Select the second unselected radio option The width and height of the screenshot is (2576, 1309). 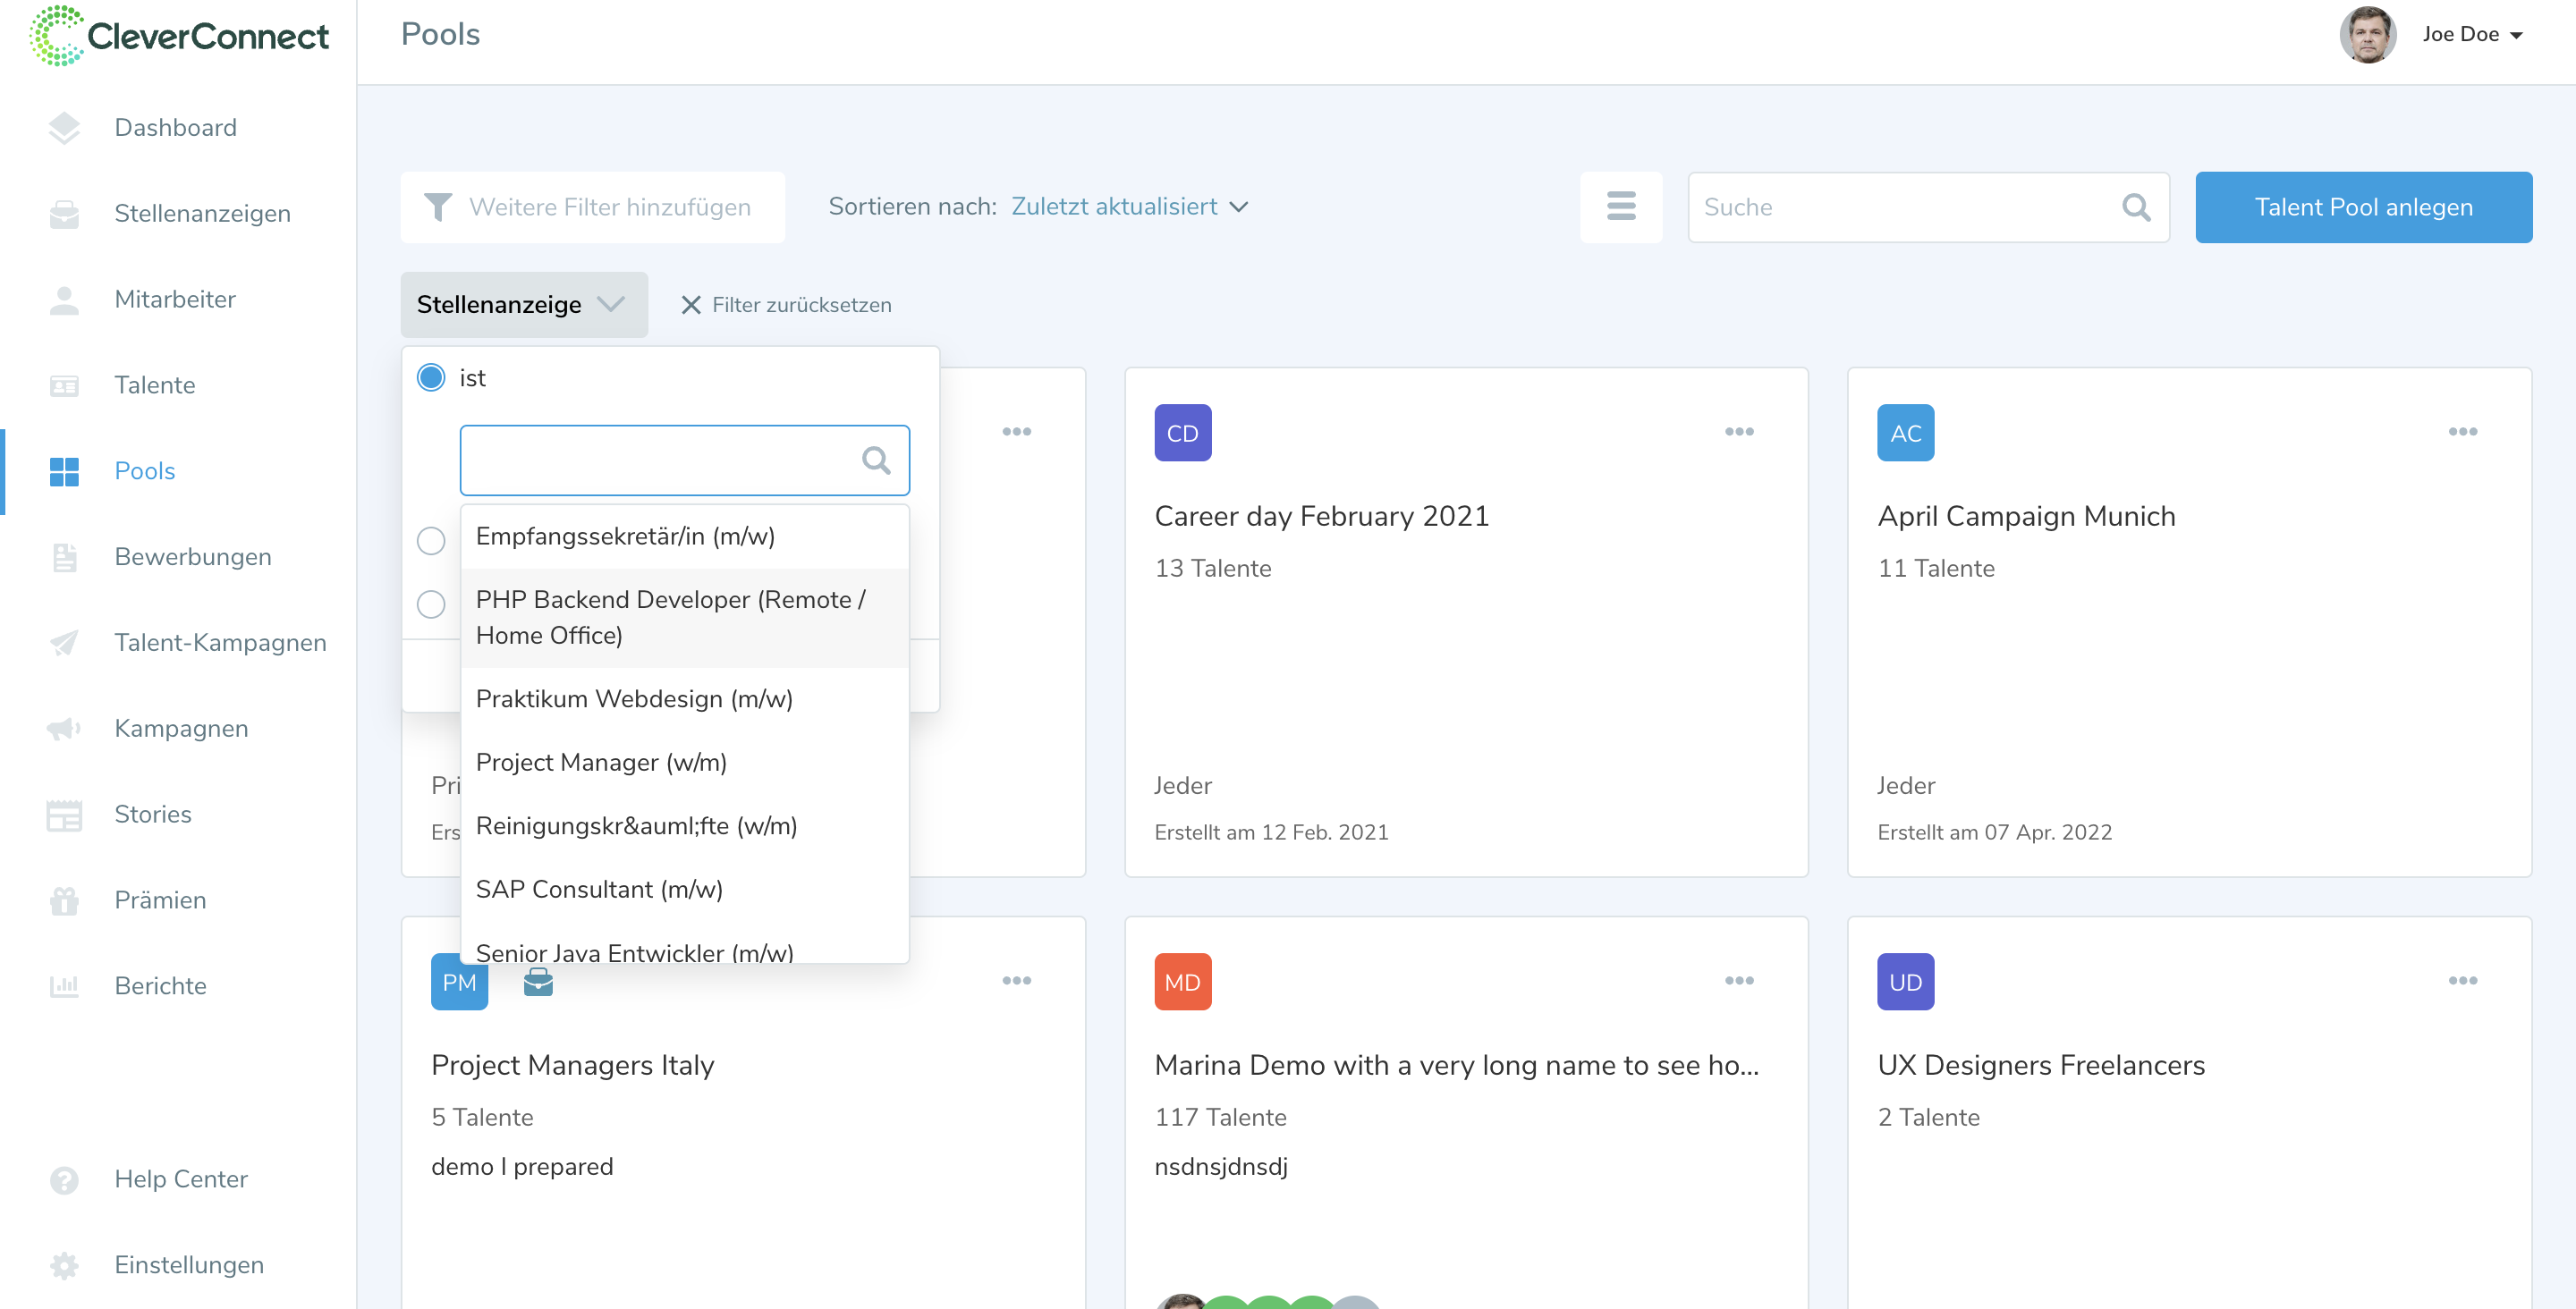431,541
